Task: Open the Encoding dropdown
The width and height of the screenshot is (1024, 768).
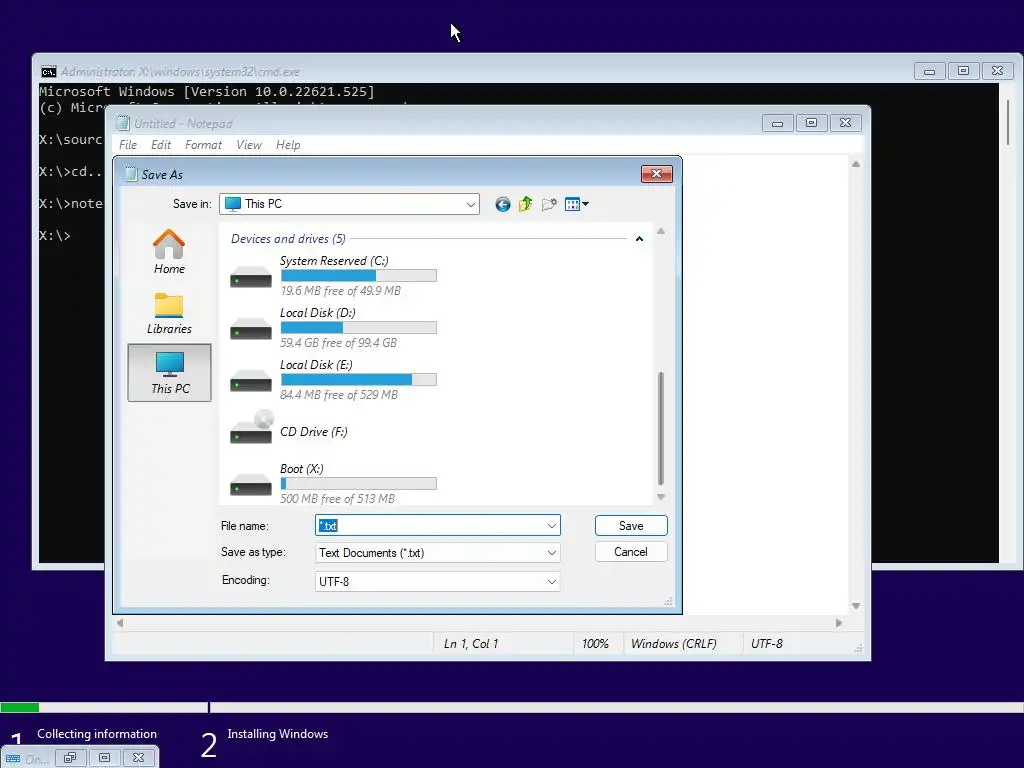Action: pyautogui.click(x=438, y=581)
